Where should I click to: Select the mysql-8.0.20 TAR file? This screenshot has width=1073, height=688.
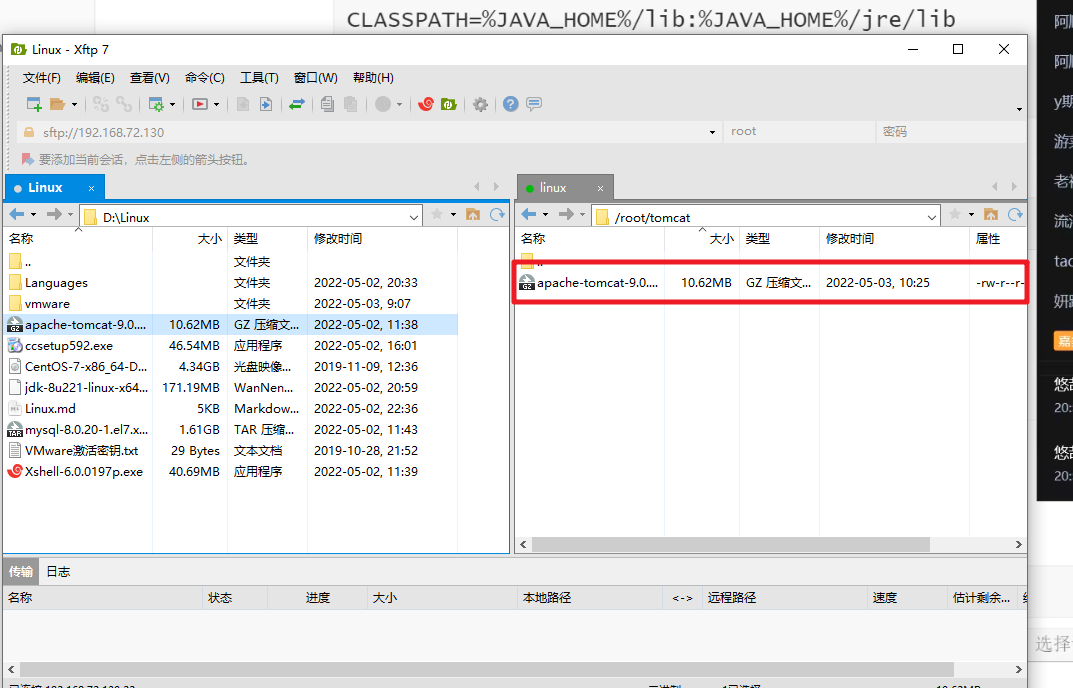coord(231,430)
